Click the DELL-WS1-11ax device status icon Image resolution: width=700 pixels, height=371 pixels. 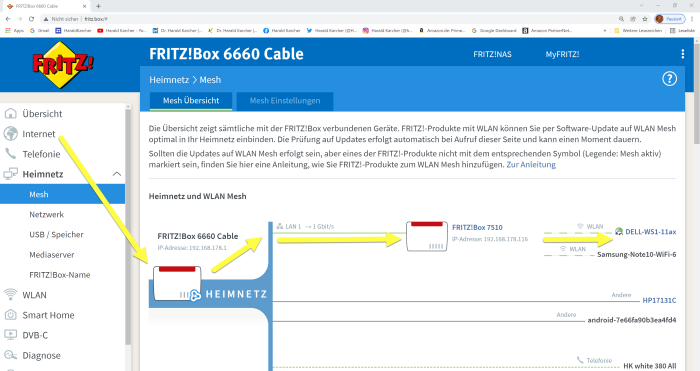(619, 231)
